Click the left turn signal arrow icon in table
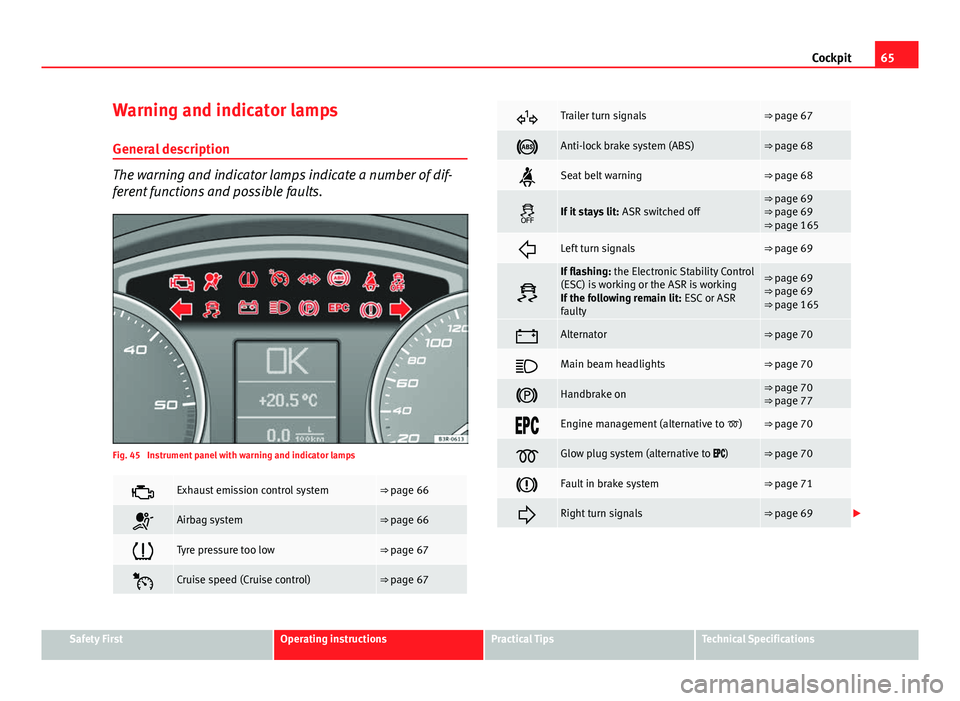 [x=527, y=249]
